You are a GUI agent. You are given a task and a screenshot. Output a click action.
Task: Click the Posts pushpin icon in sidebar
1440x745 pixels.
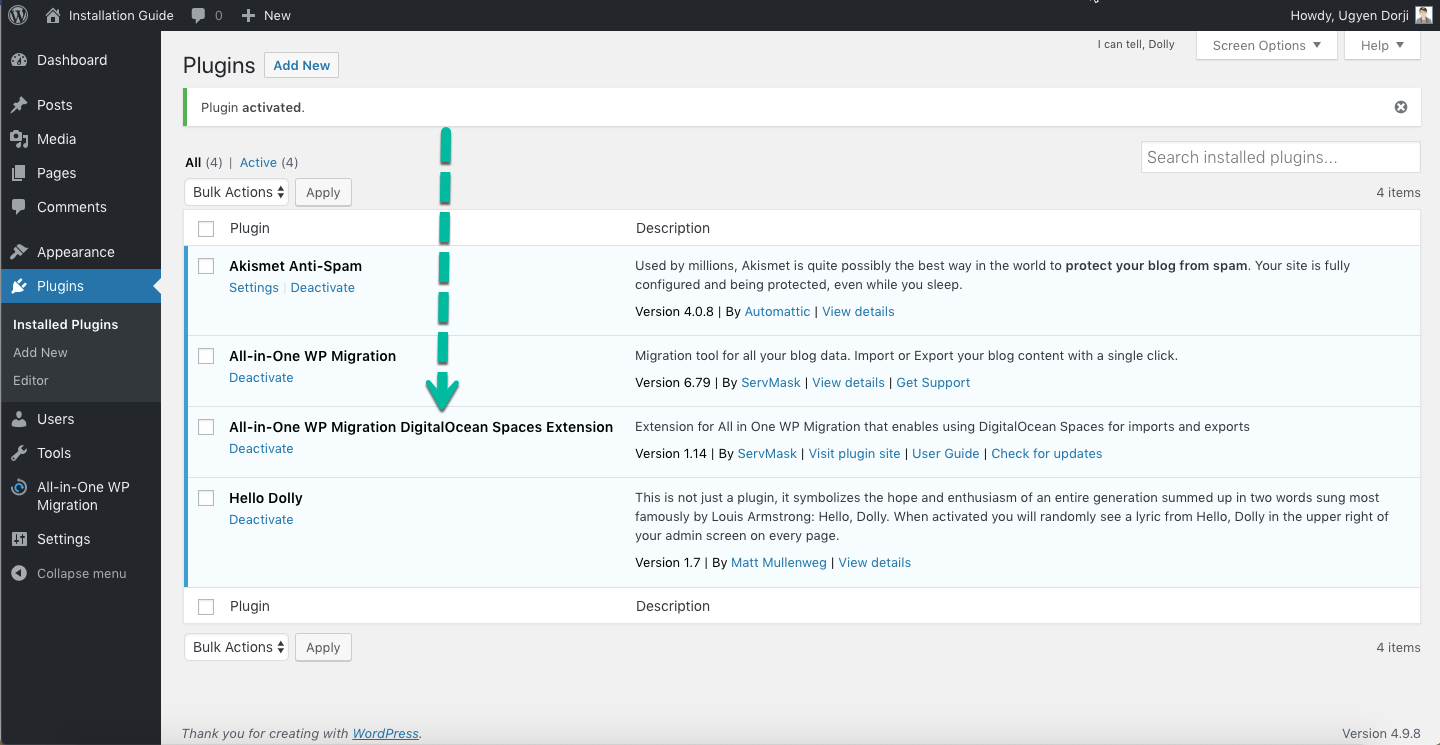19,105
